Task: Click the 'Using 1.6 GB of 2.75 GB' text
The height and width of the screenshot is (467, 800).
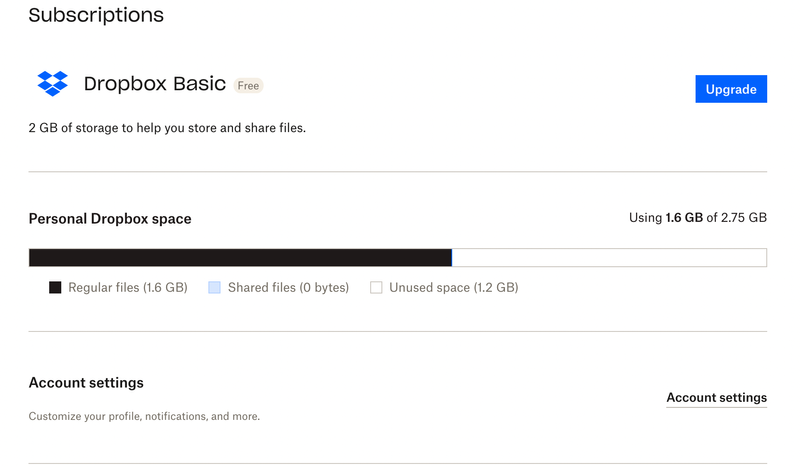Action: pos(698,218)
